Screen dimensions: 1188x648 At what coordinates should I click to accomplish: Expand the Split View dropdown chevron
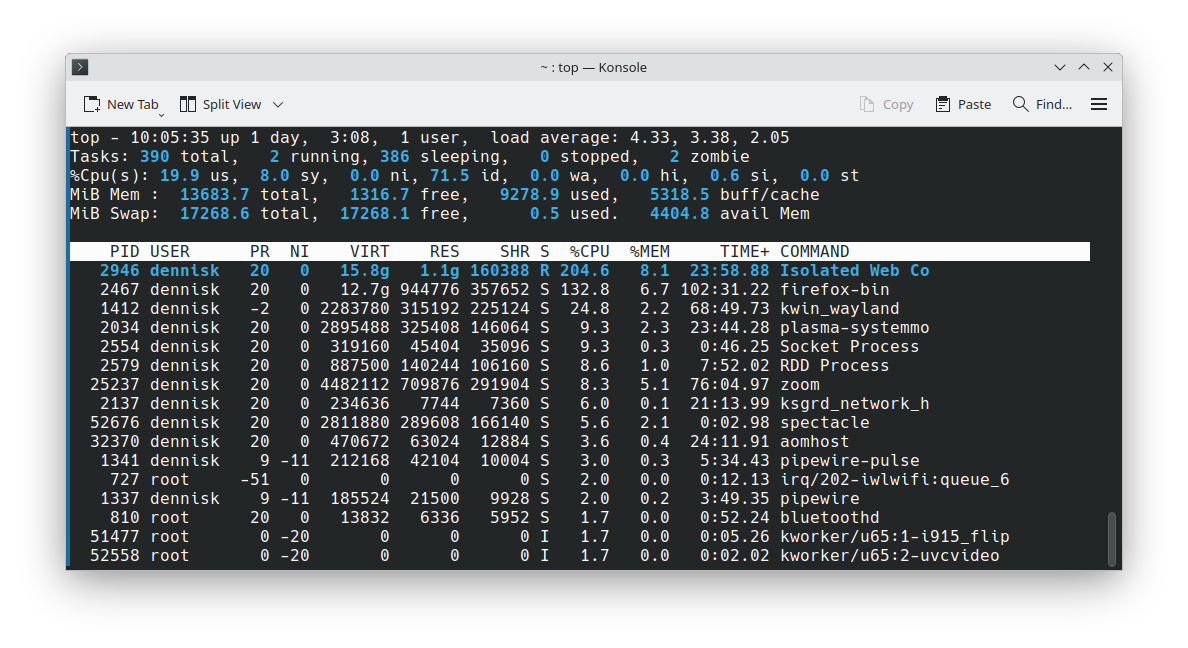278,104
